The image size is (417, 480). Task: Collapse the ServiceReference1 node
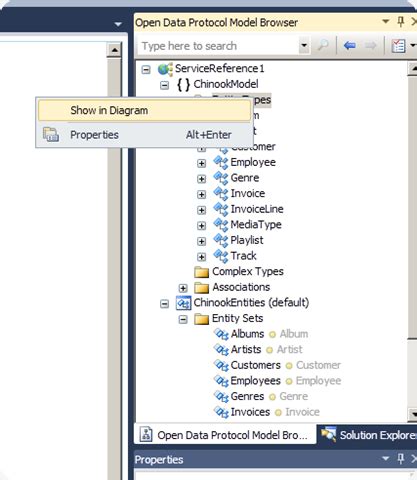tap(146, 70)
